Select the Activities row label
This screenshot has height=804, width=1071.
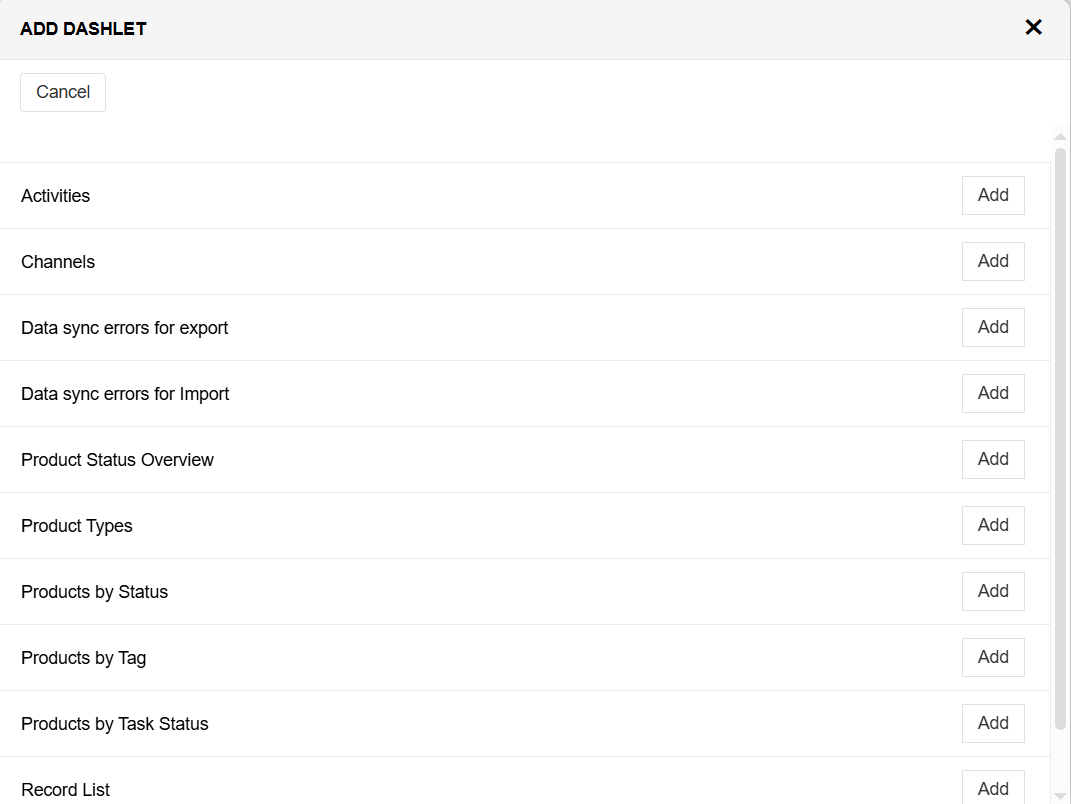[x=56, y=196]
